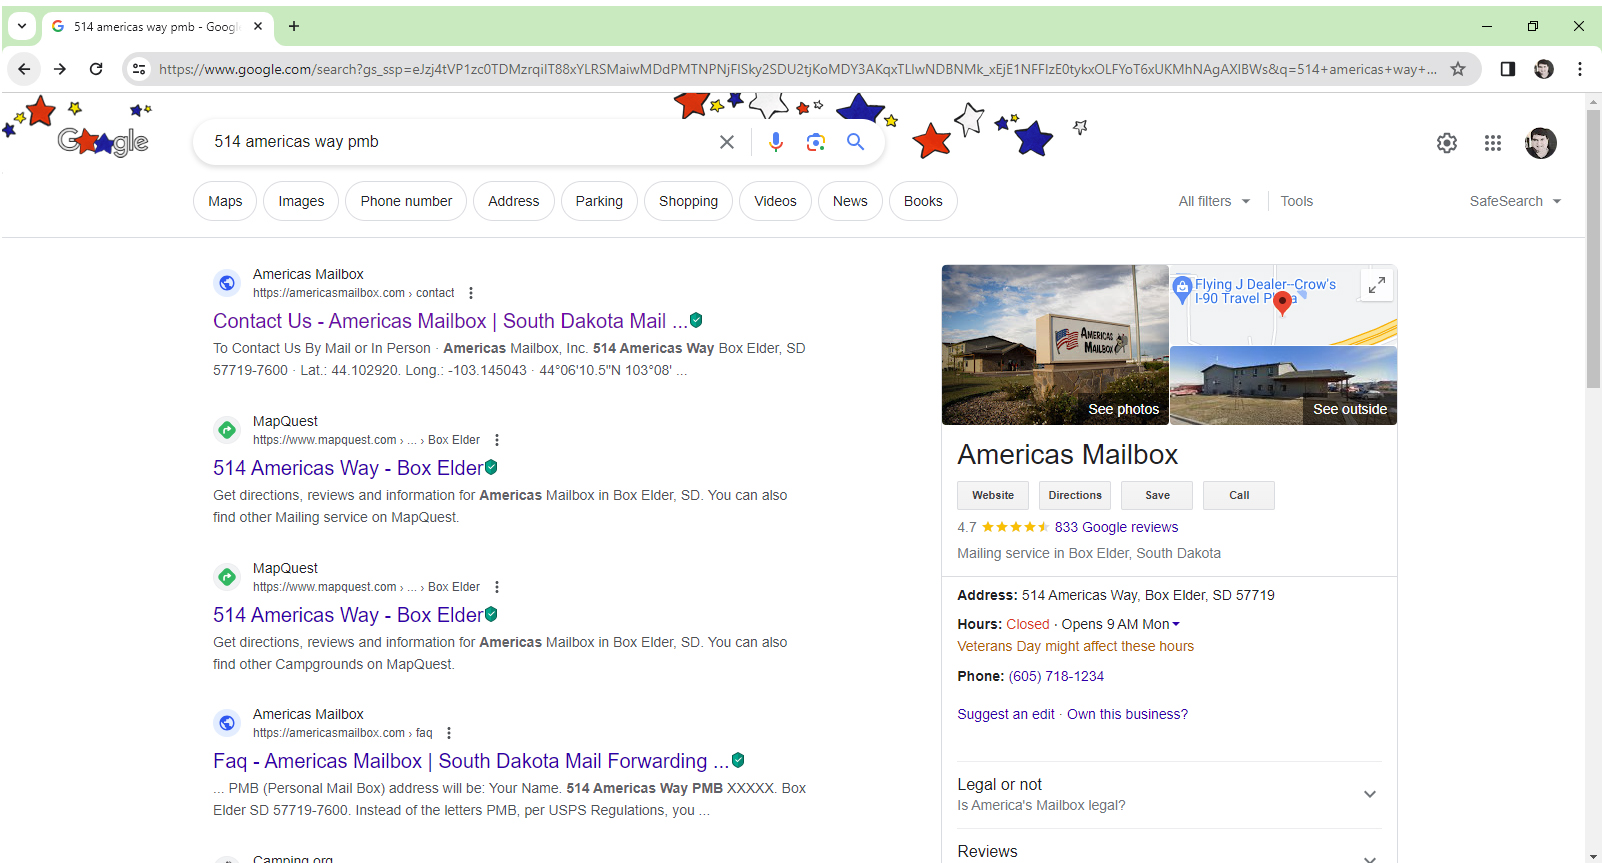This screenshot has width=1602, height=863.
Task: Clear the search box text
Action: [x=727, y=142]
